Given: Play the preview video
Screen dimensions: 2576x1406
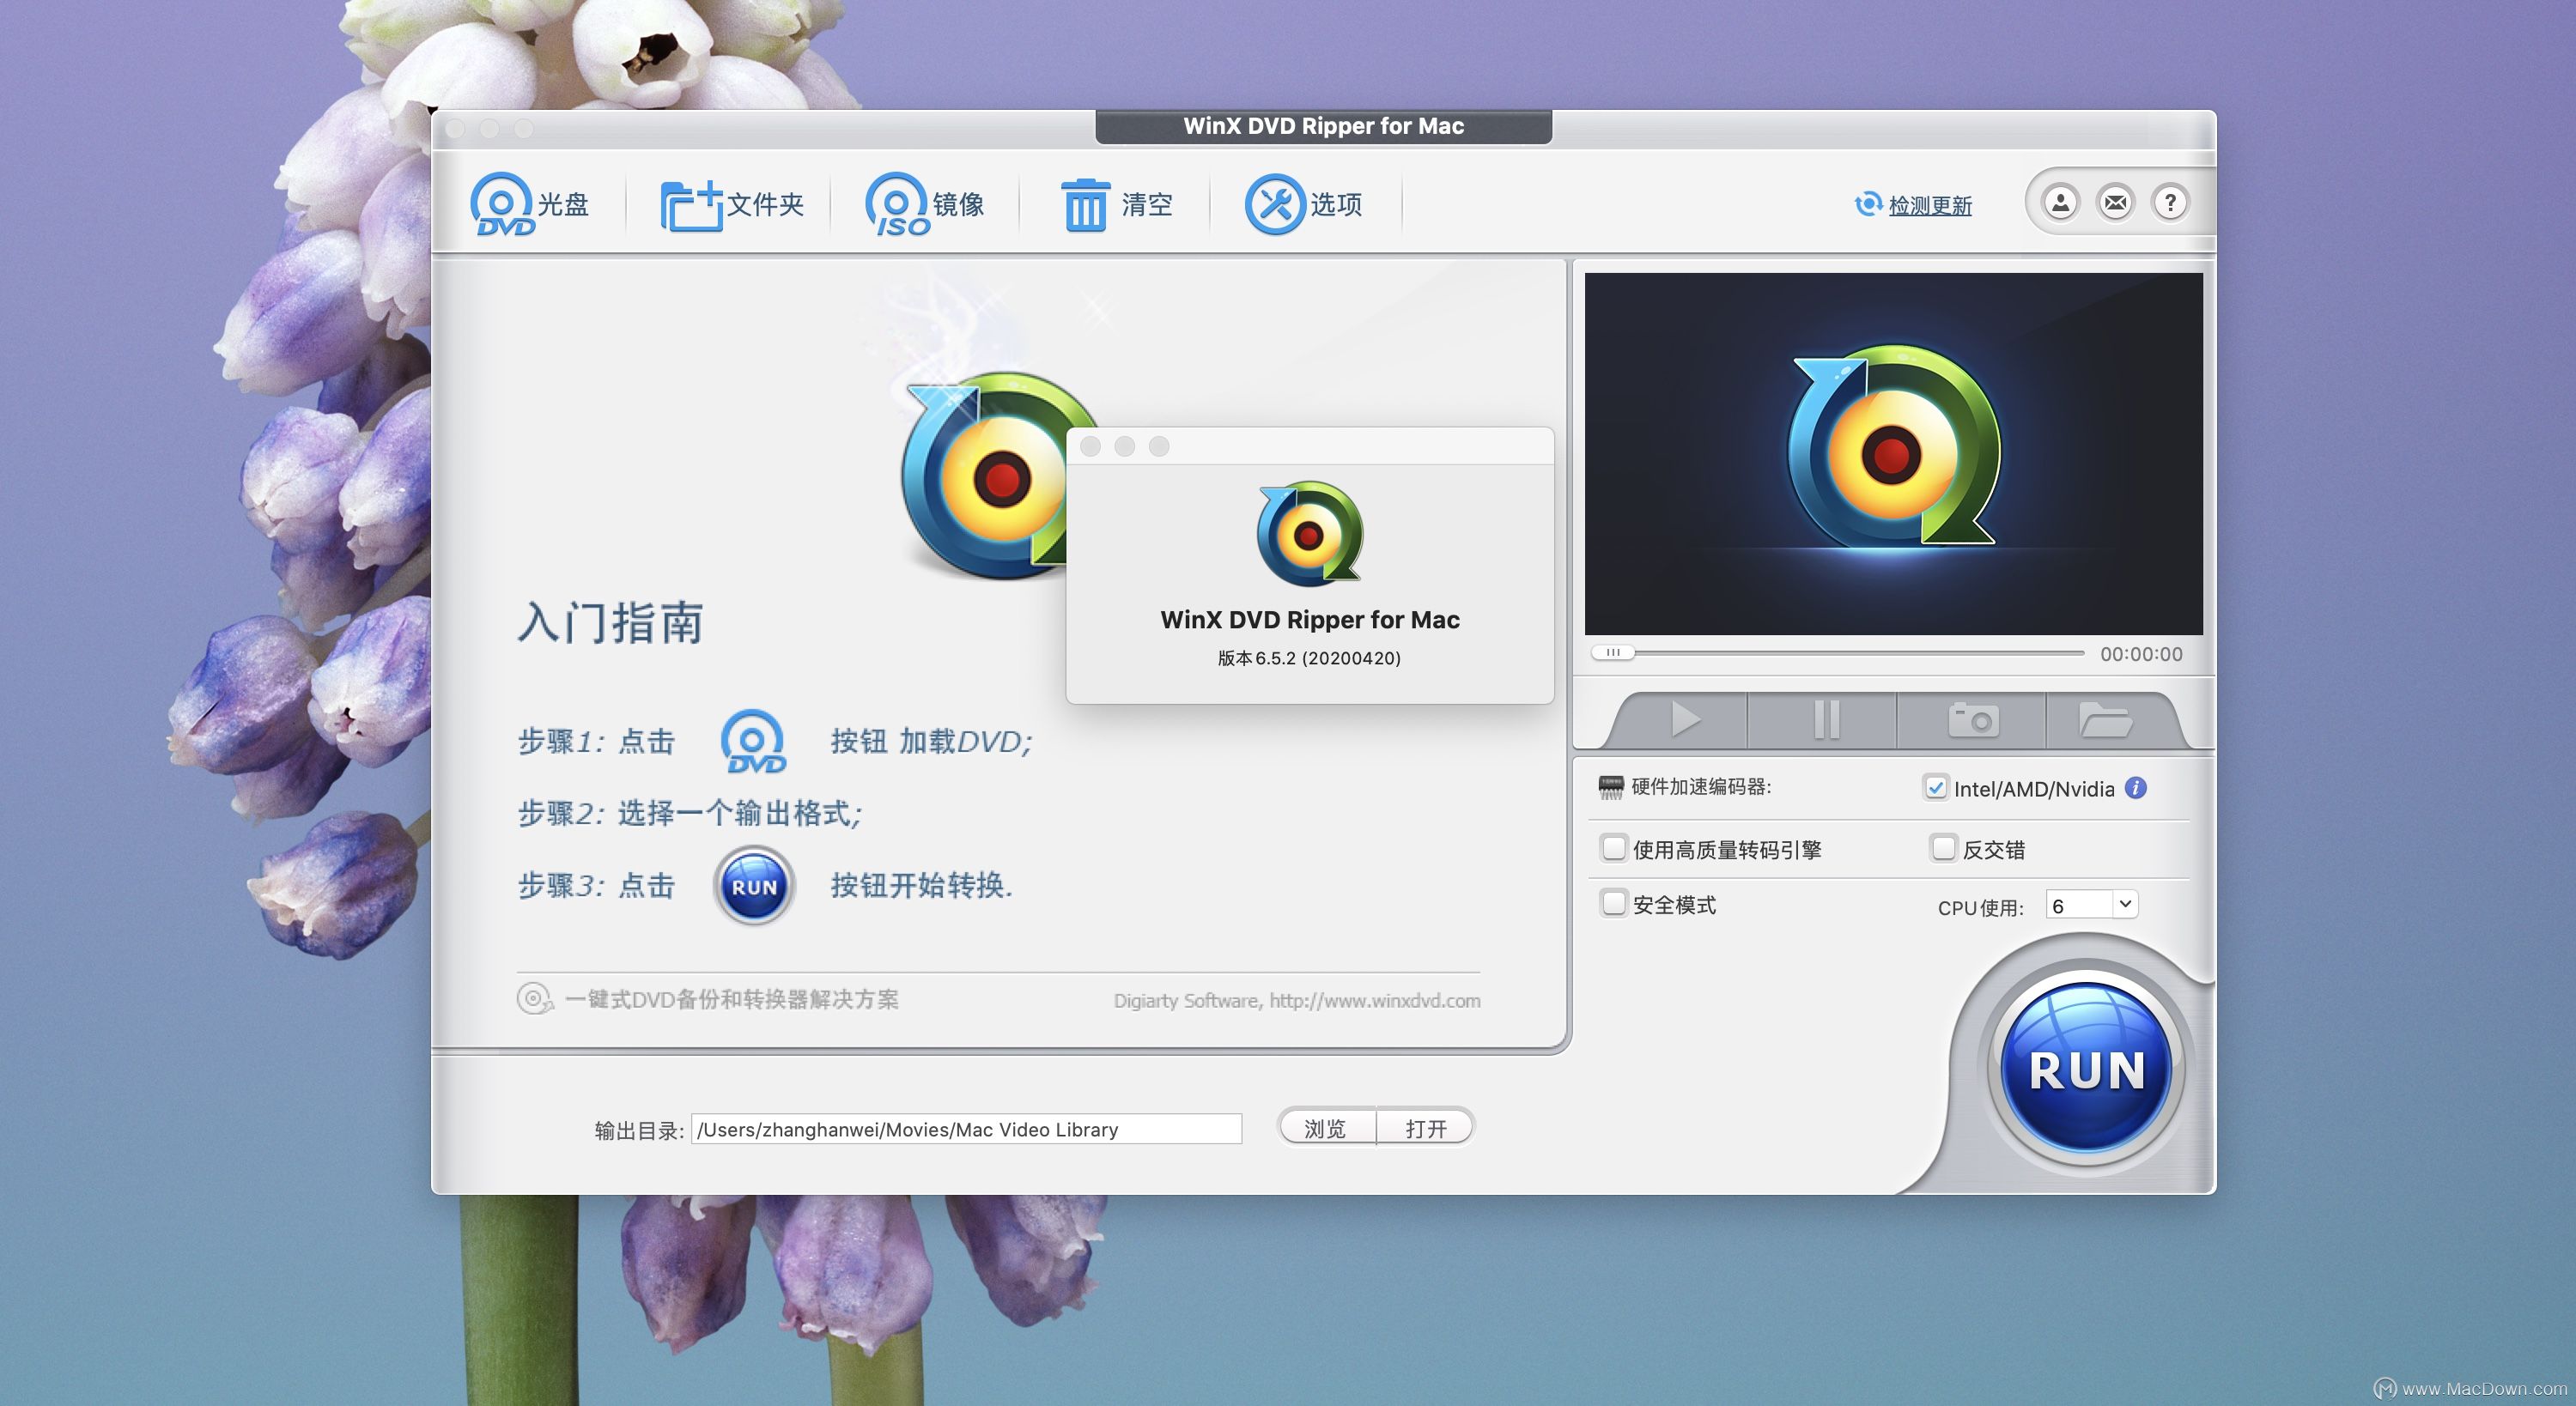Looking at the screenshot, I should pyautogui.click(x=1685, y=719).
